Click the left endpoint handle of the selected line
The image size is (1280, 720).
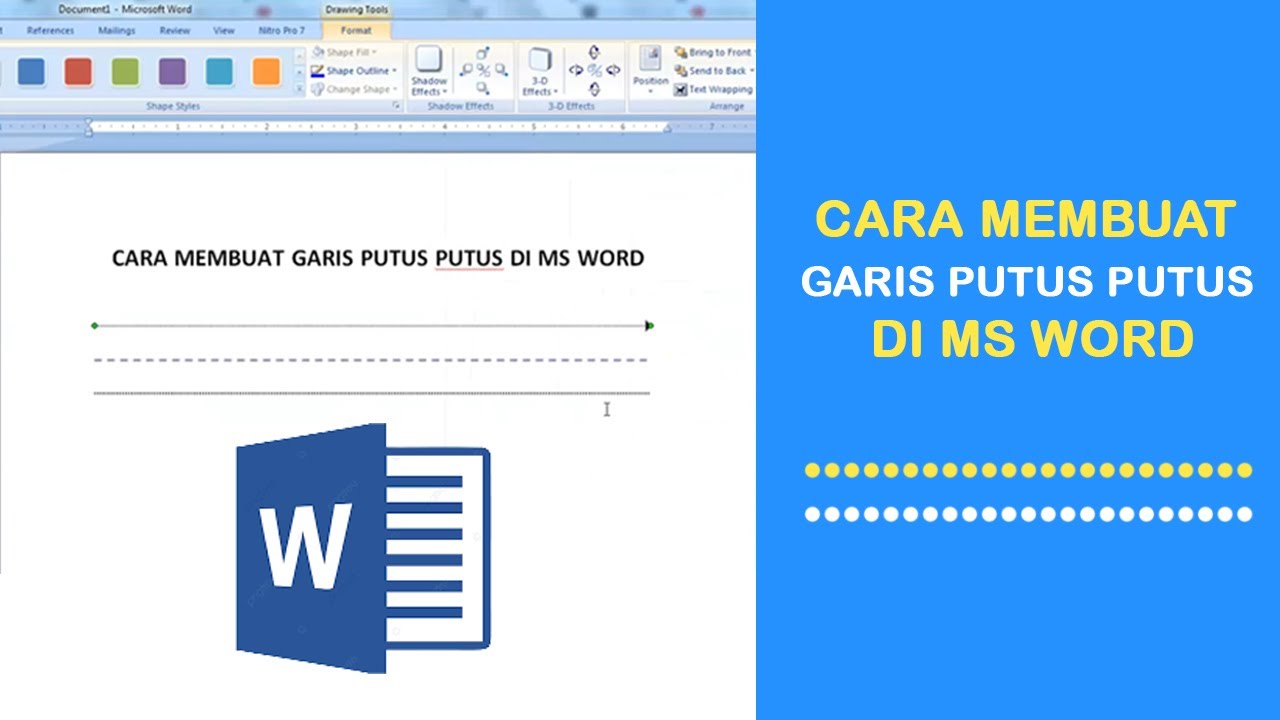[x=95, y=325]
